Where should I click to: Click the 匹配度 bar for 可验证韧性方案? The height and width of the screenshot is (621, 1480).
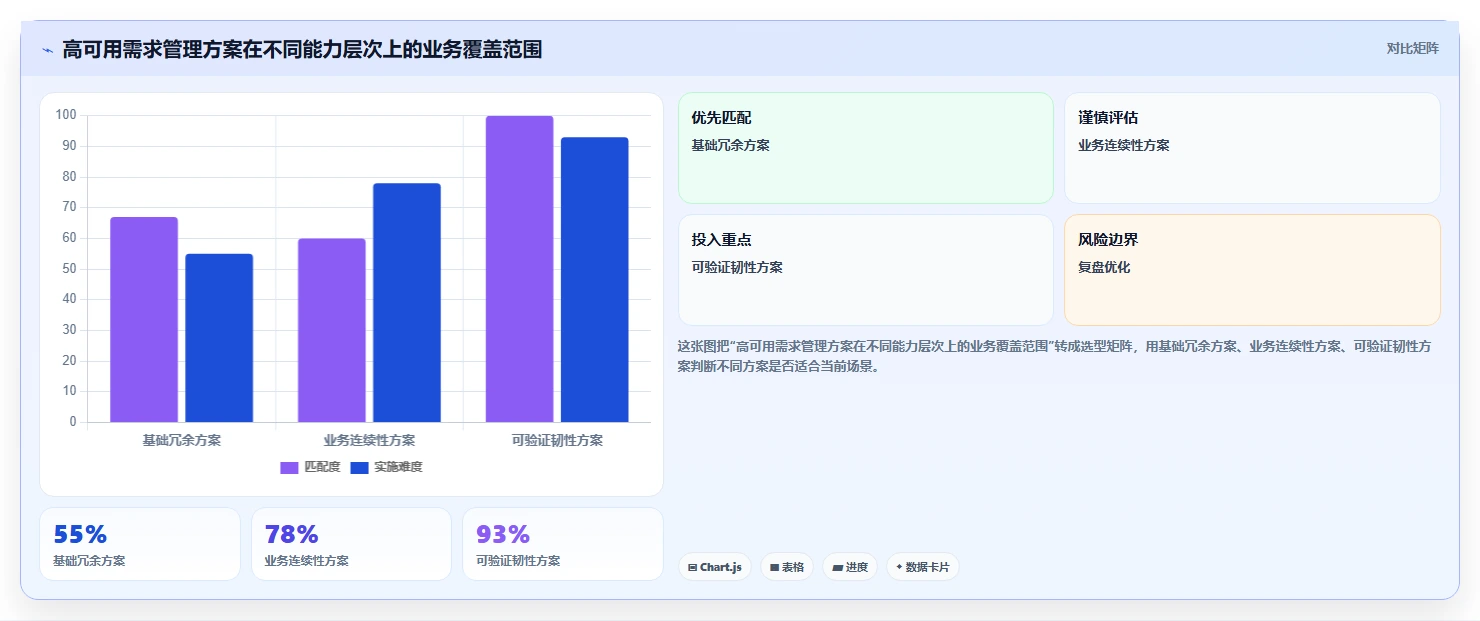click(x=519, y=269)
